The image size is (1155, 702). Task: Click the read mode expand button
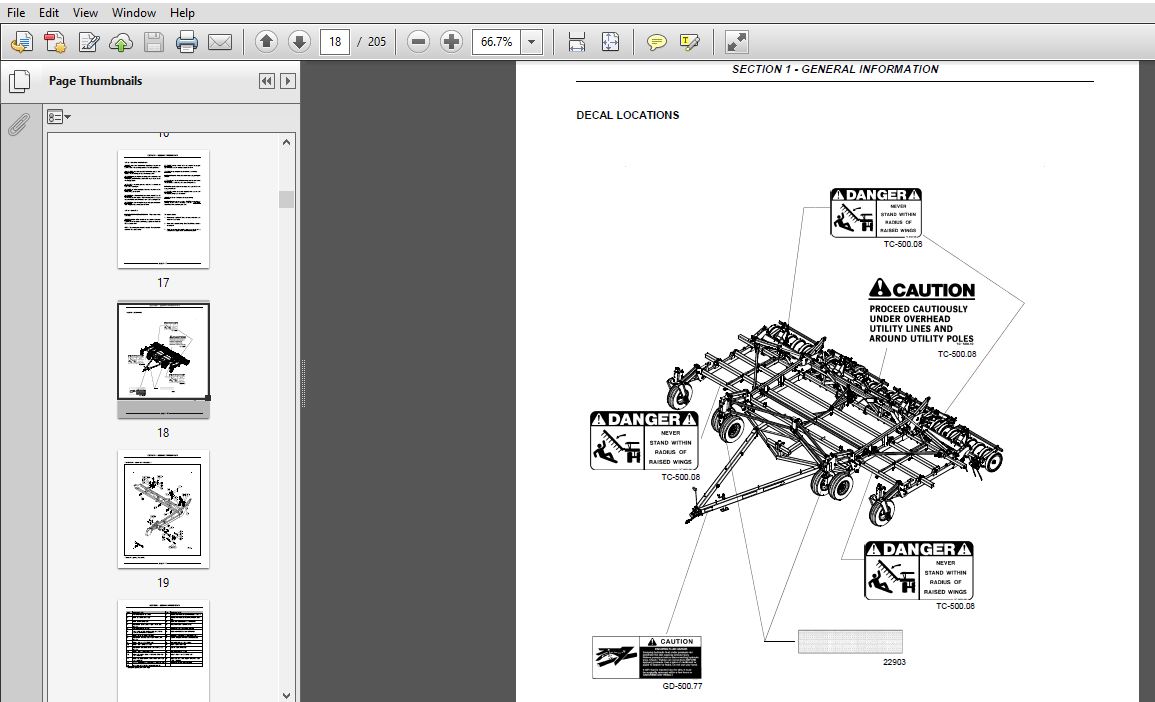pyautogui.click(x=736, y=42)
